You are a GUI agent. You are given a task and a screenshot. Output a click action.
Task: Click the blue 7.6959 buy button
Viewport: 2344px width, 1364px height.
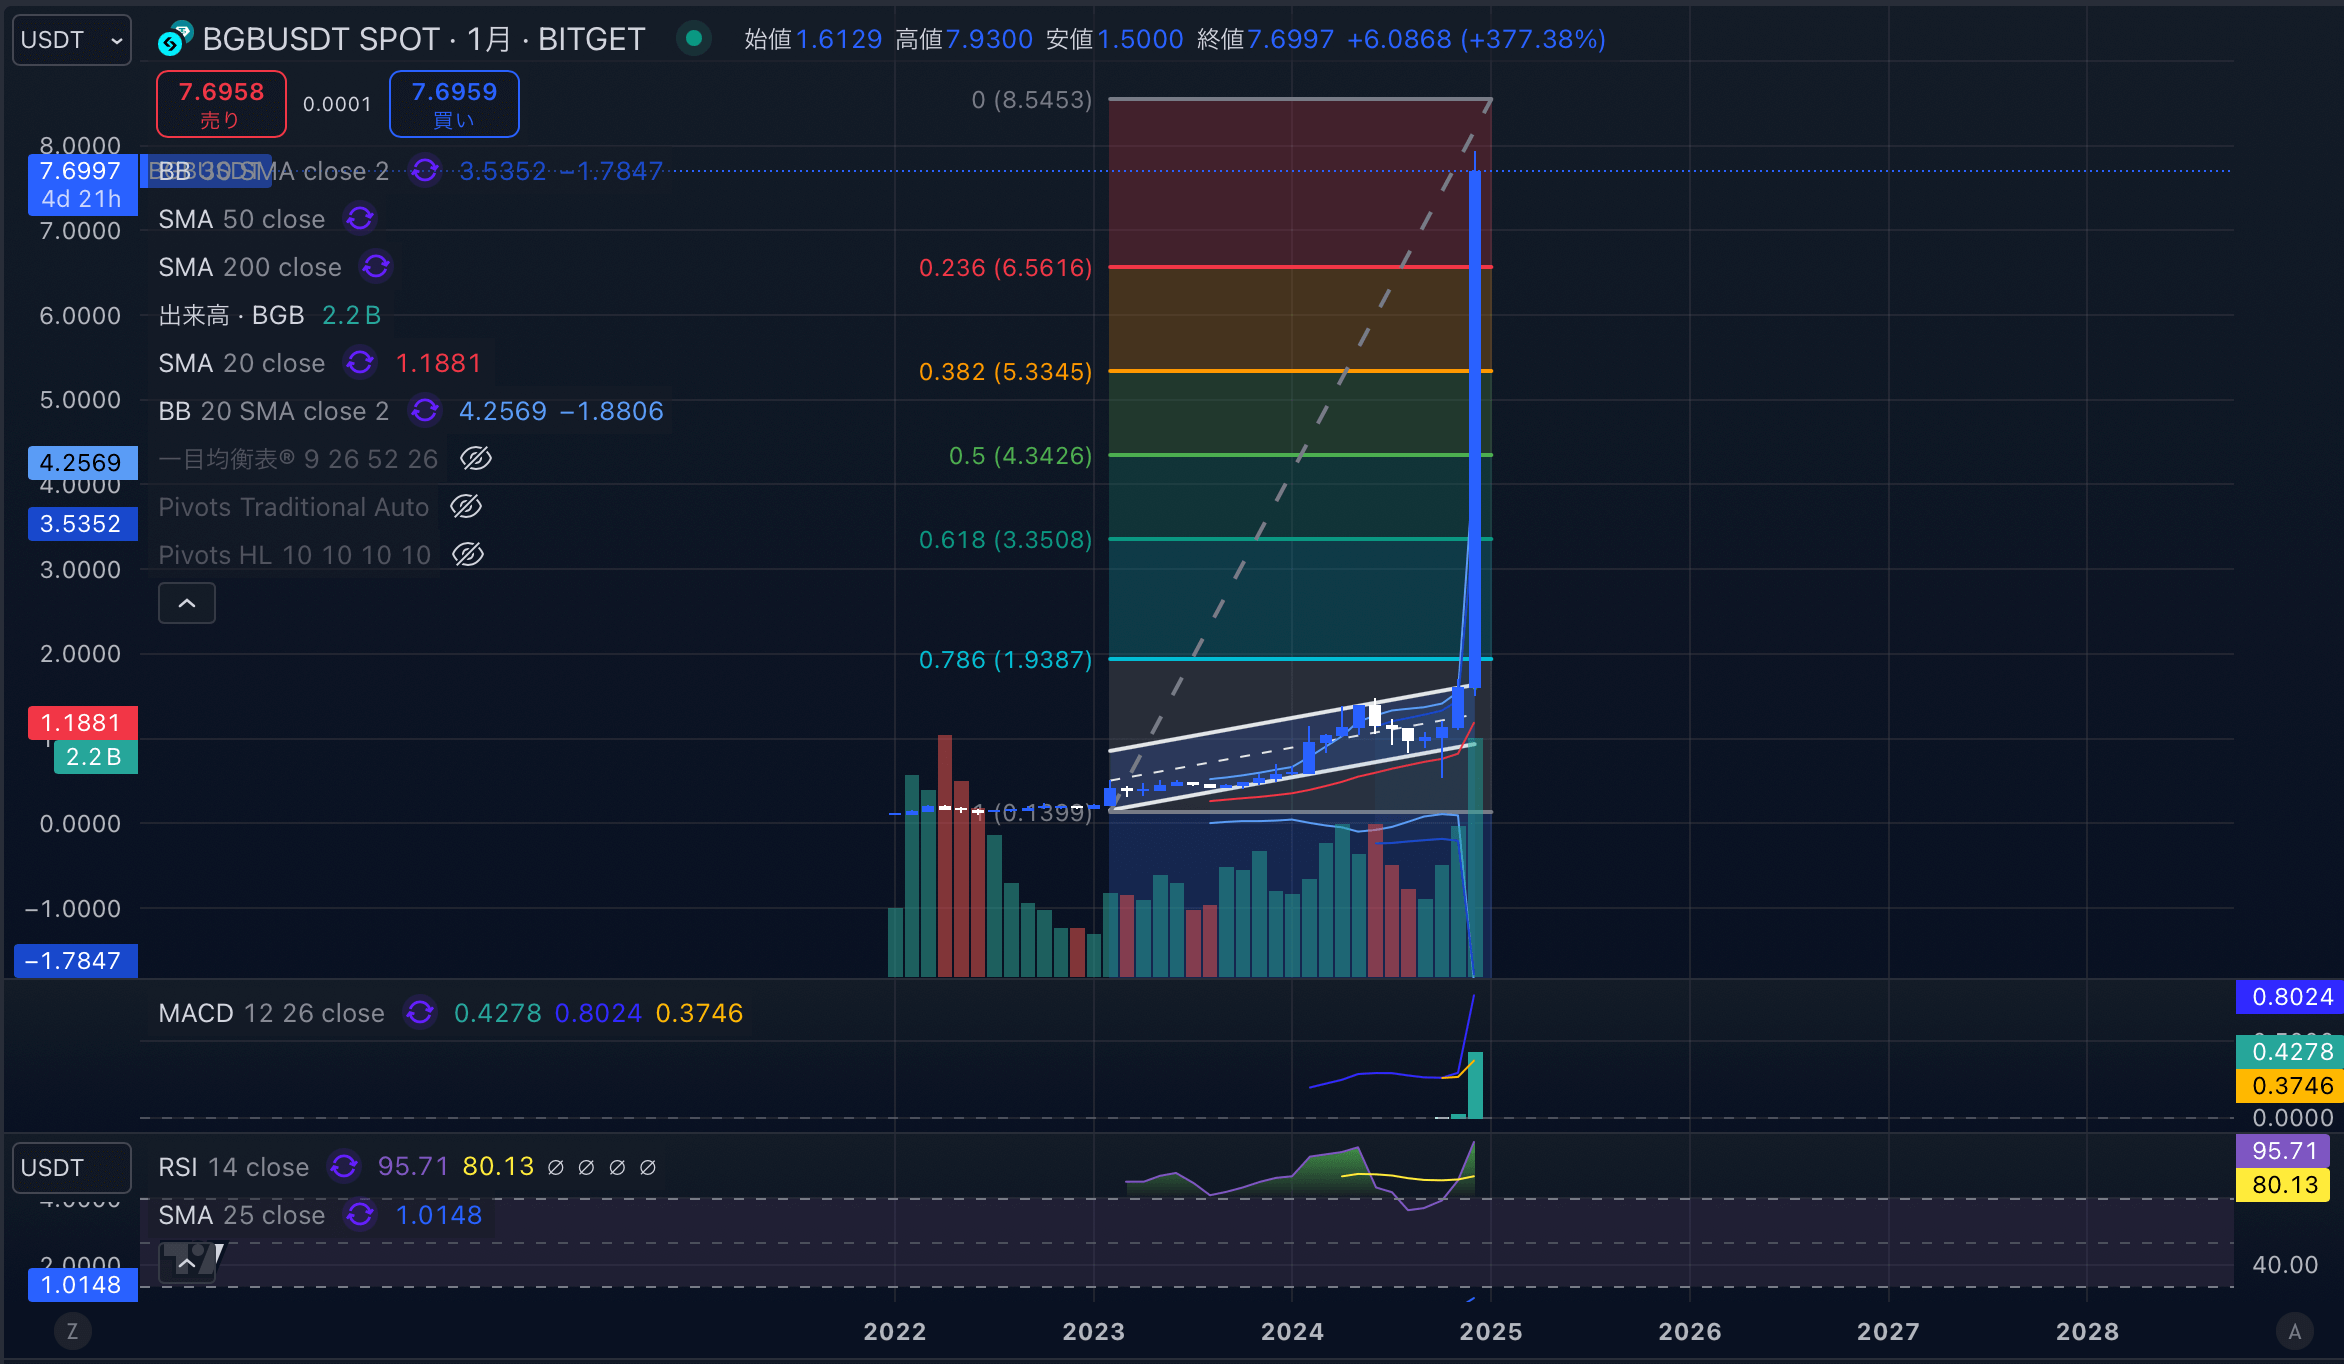[454, 104]
